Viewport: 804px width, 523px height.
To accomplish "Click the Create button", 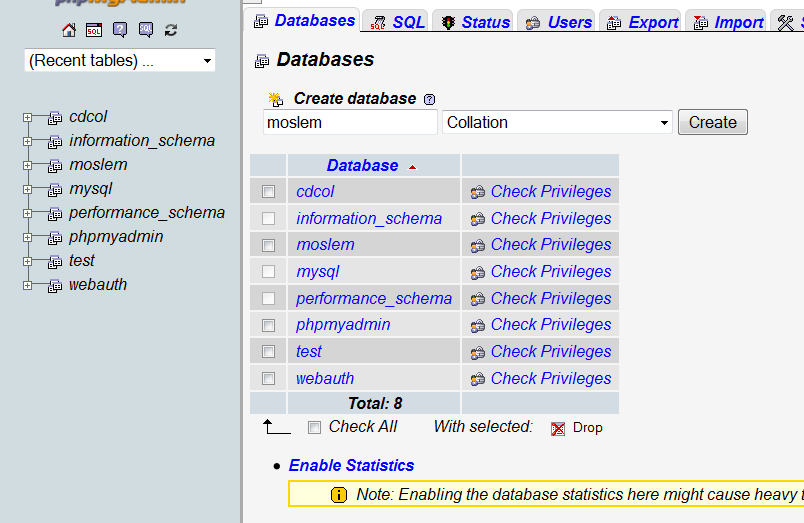I will tap(713, 123).
